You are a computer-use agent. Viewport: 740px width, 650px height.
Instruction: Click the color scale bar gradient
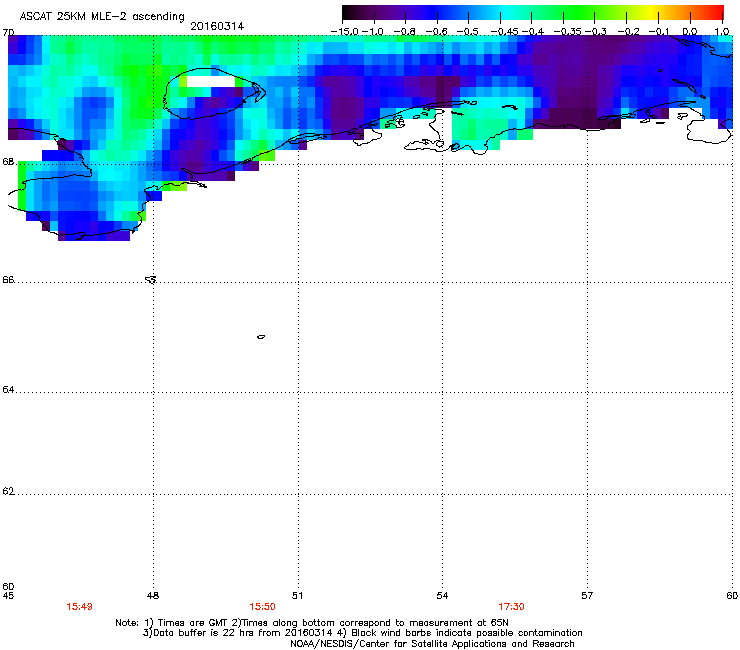tap(533, 13)
